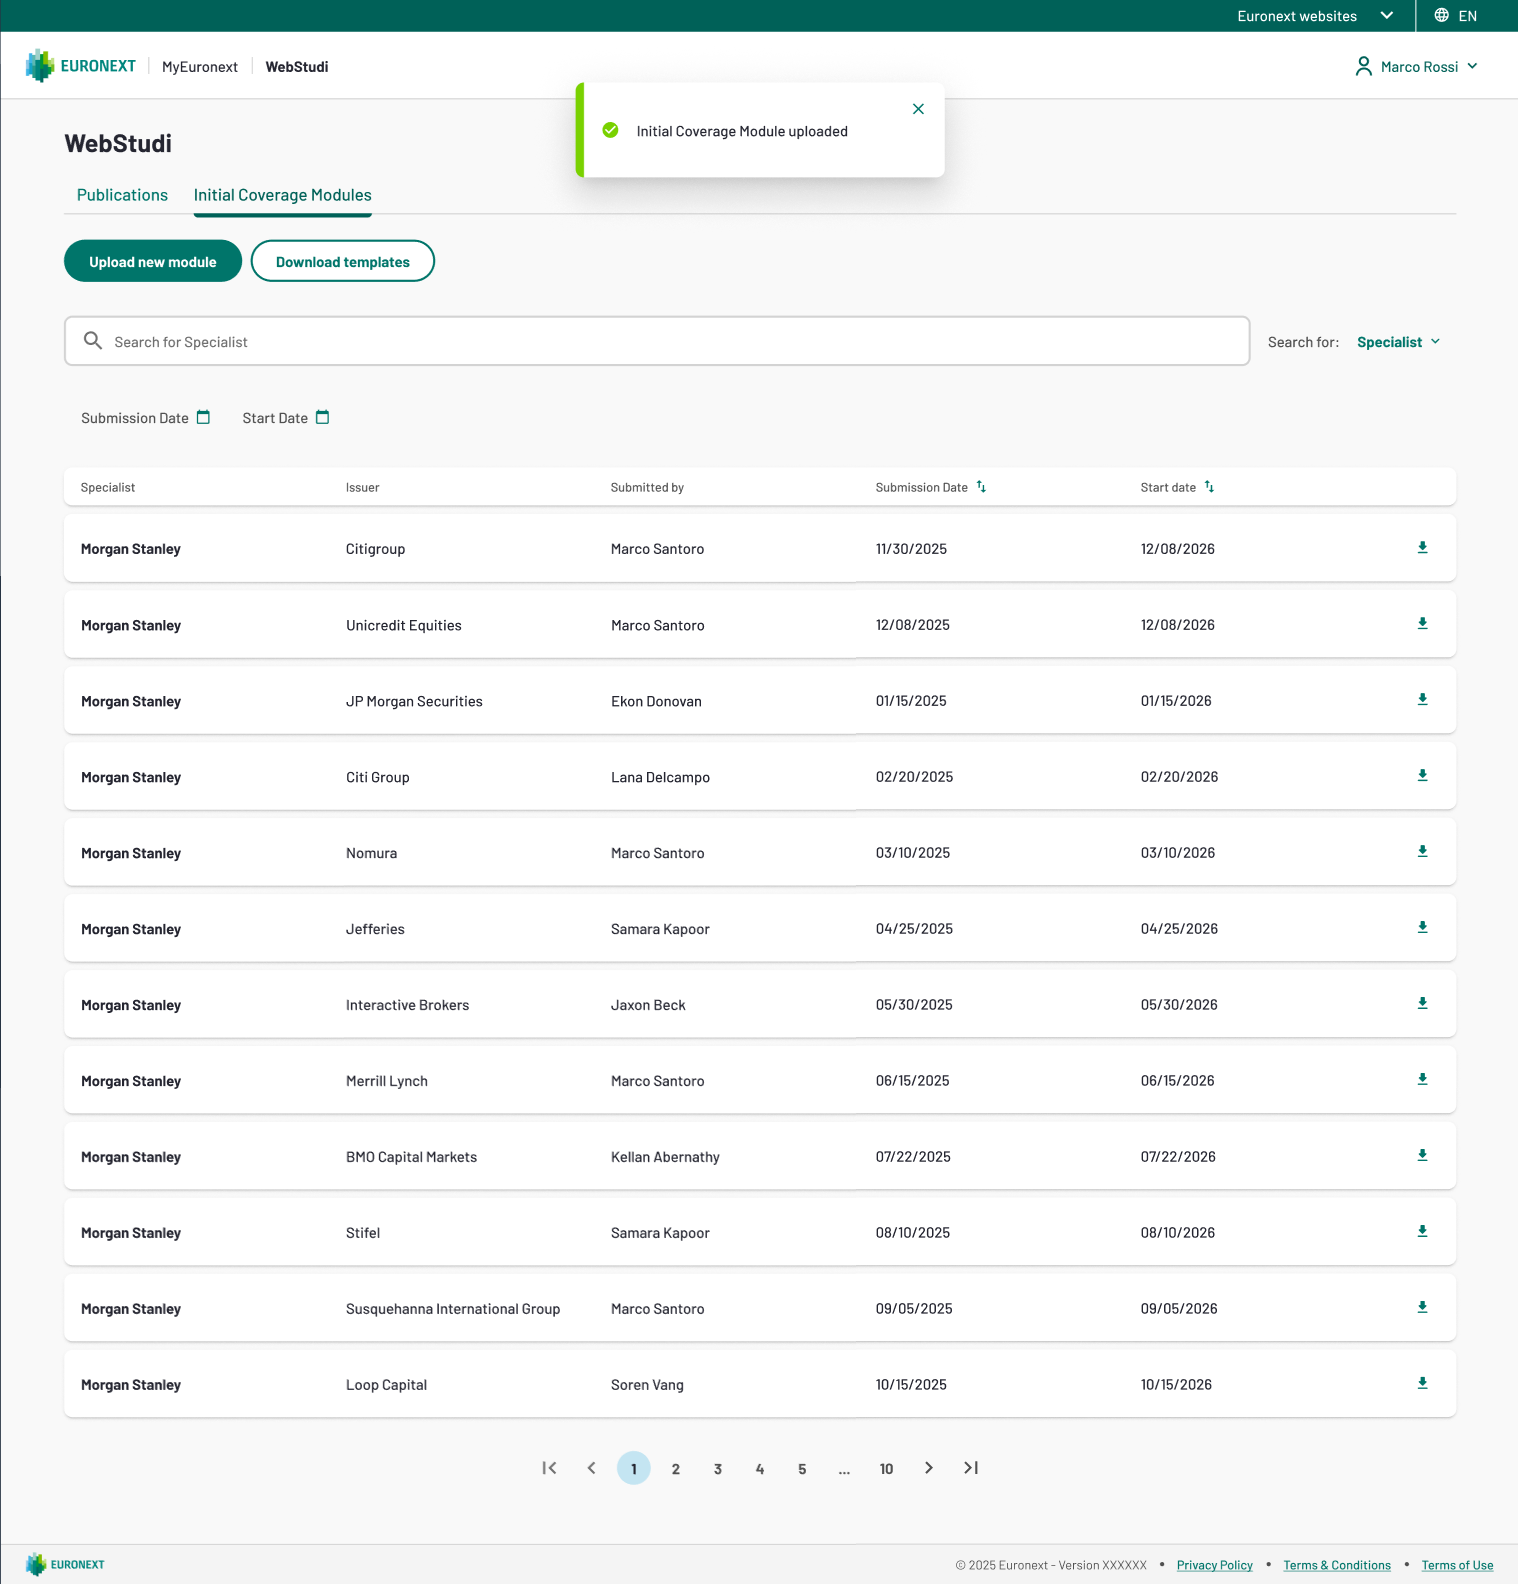Select the Initial Coverage Modules tab
This screenshot has width=1518, height=1584.
[x=283, y=195]
